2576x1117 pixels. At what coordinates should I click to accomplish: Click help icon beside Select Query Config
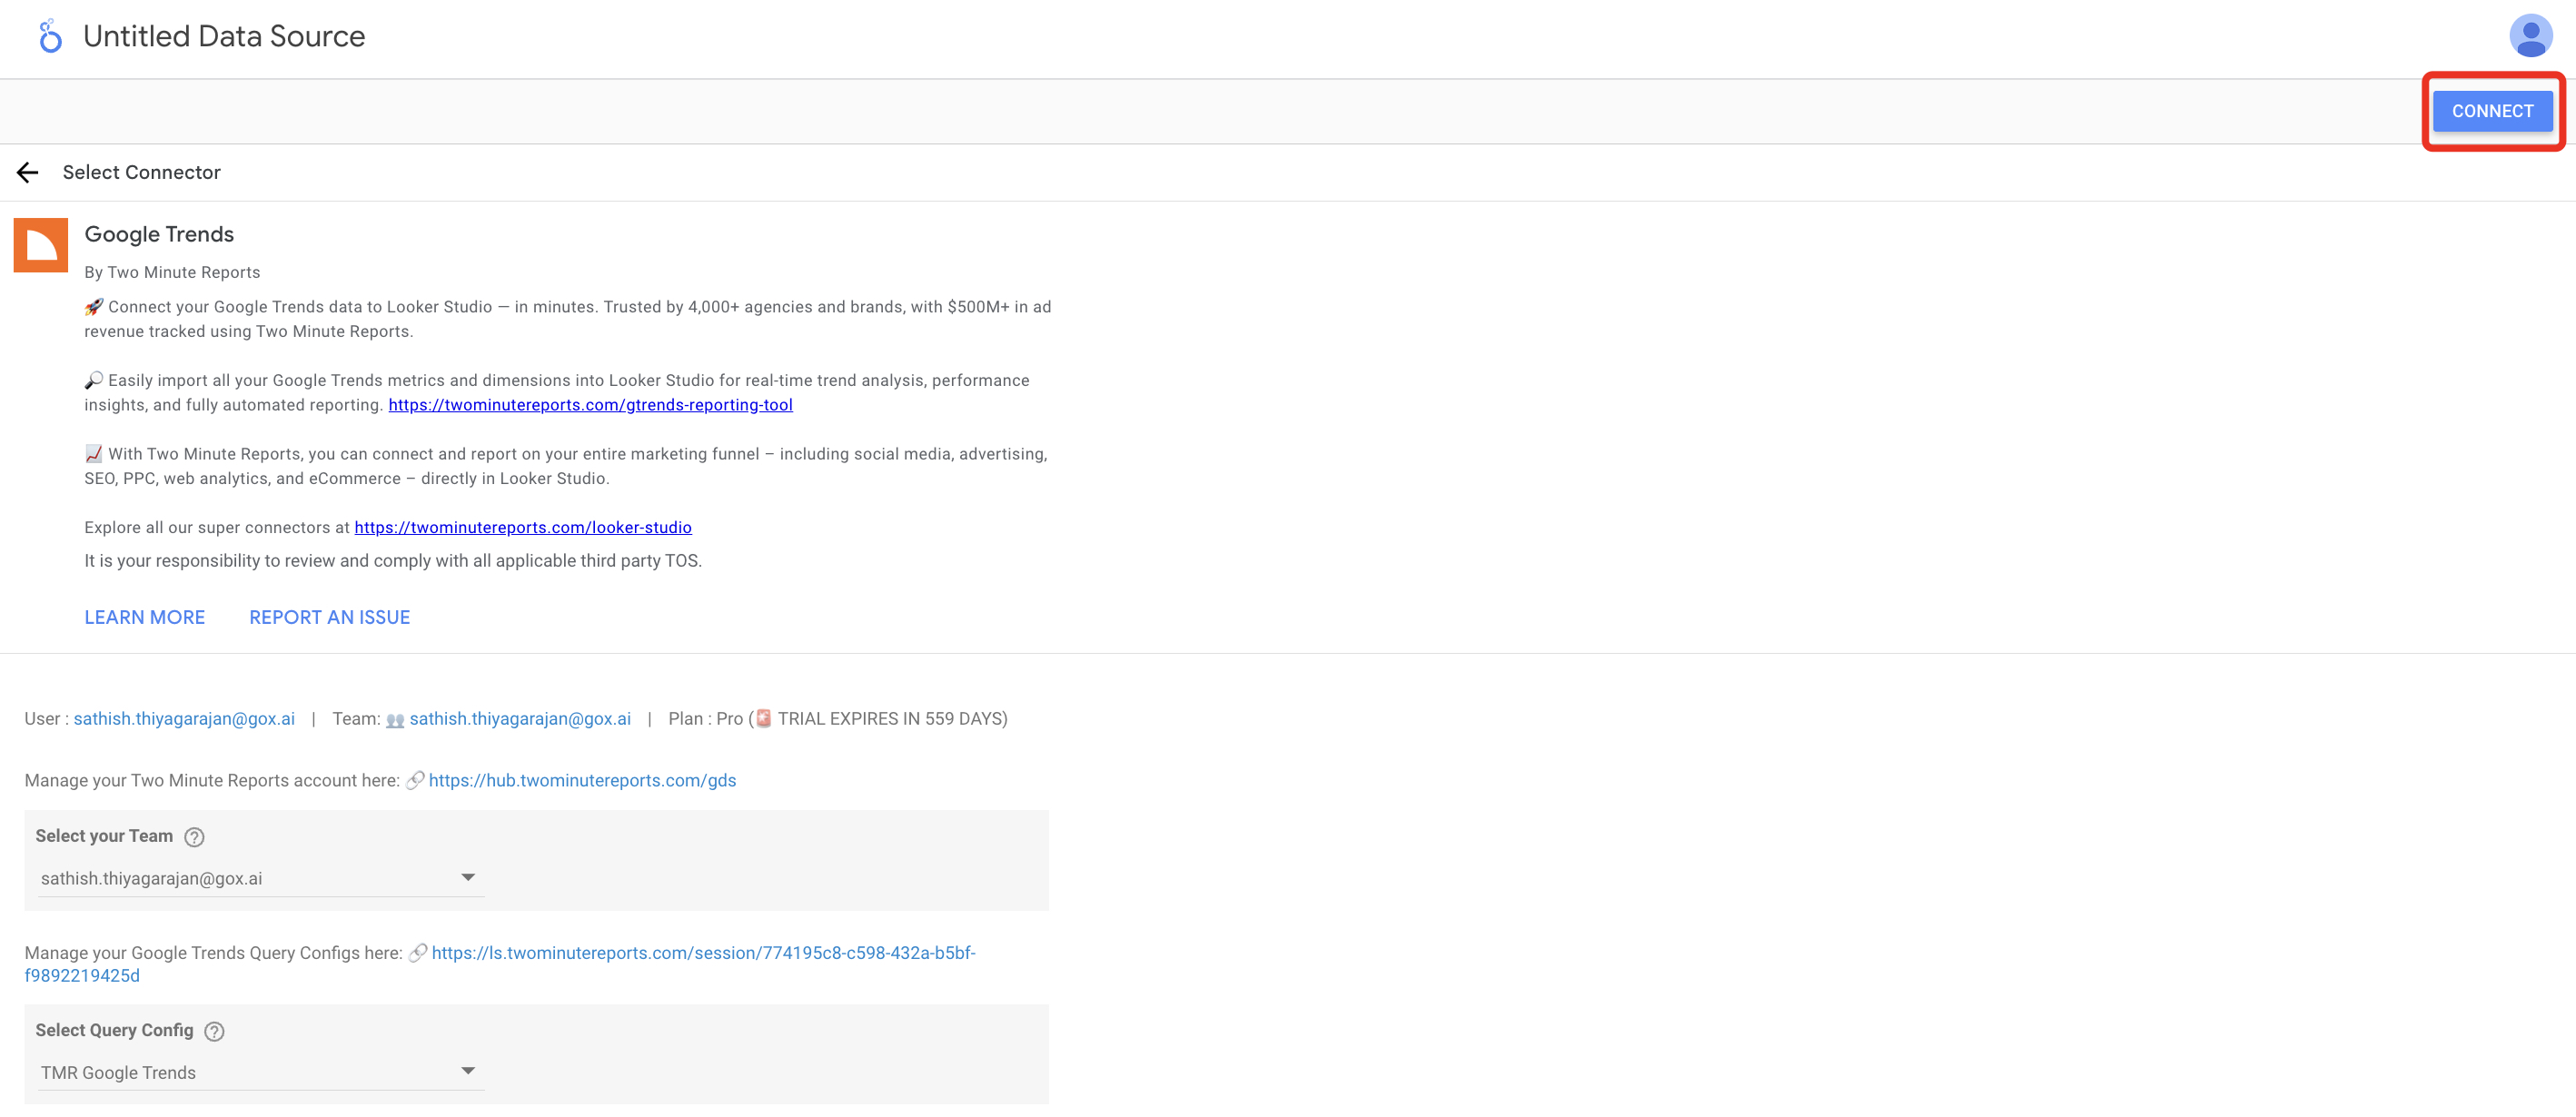[214, 1031]
